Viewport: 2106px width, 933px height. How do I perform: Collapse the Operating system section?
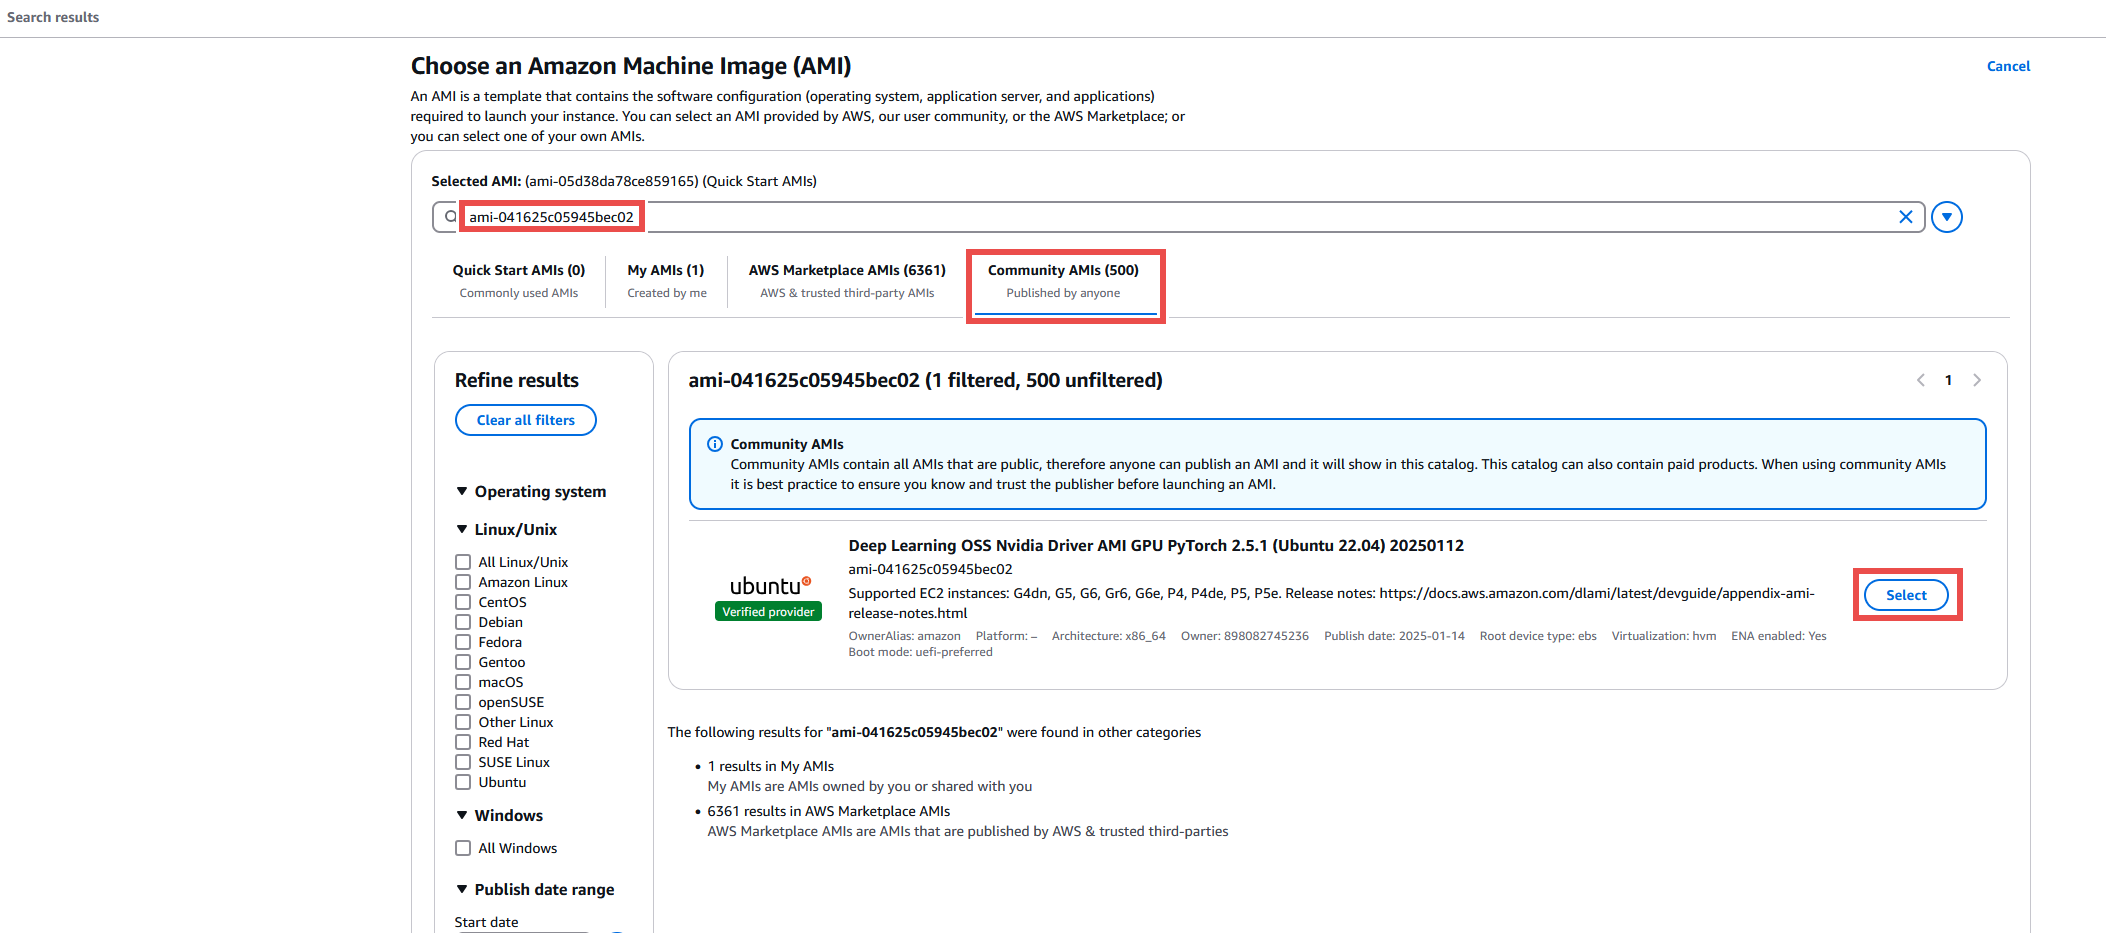pyautogui.click(x=462, y=491)
